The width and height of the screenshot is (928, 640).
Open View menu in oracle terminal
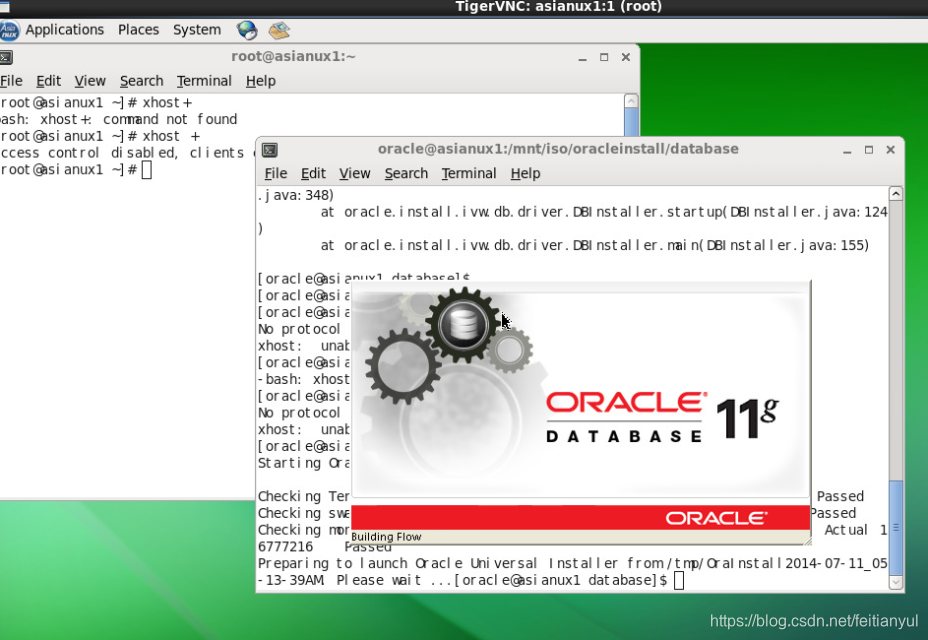click(355, 173)
